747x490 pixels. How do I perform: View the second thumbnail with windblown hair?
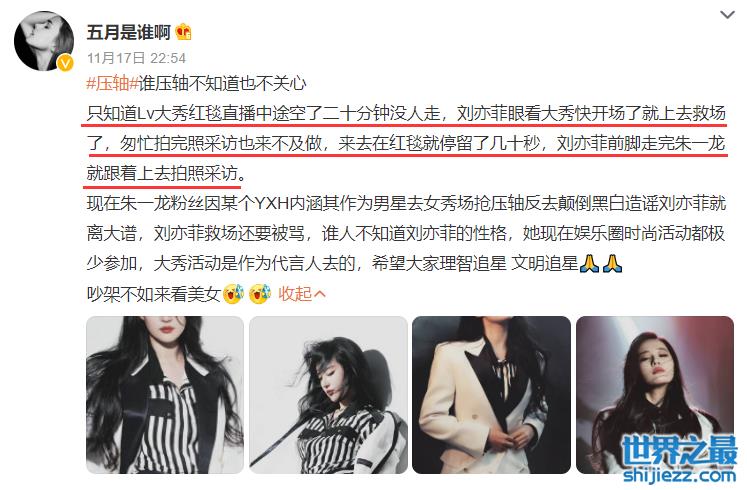coord(328,395)
